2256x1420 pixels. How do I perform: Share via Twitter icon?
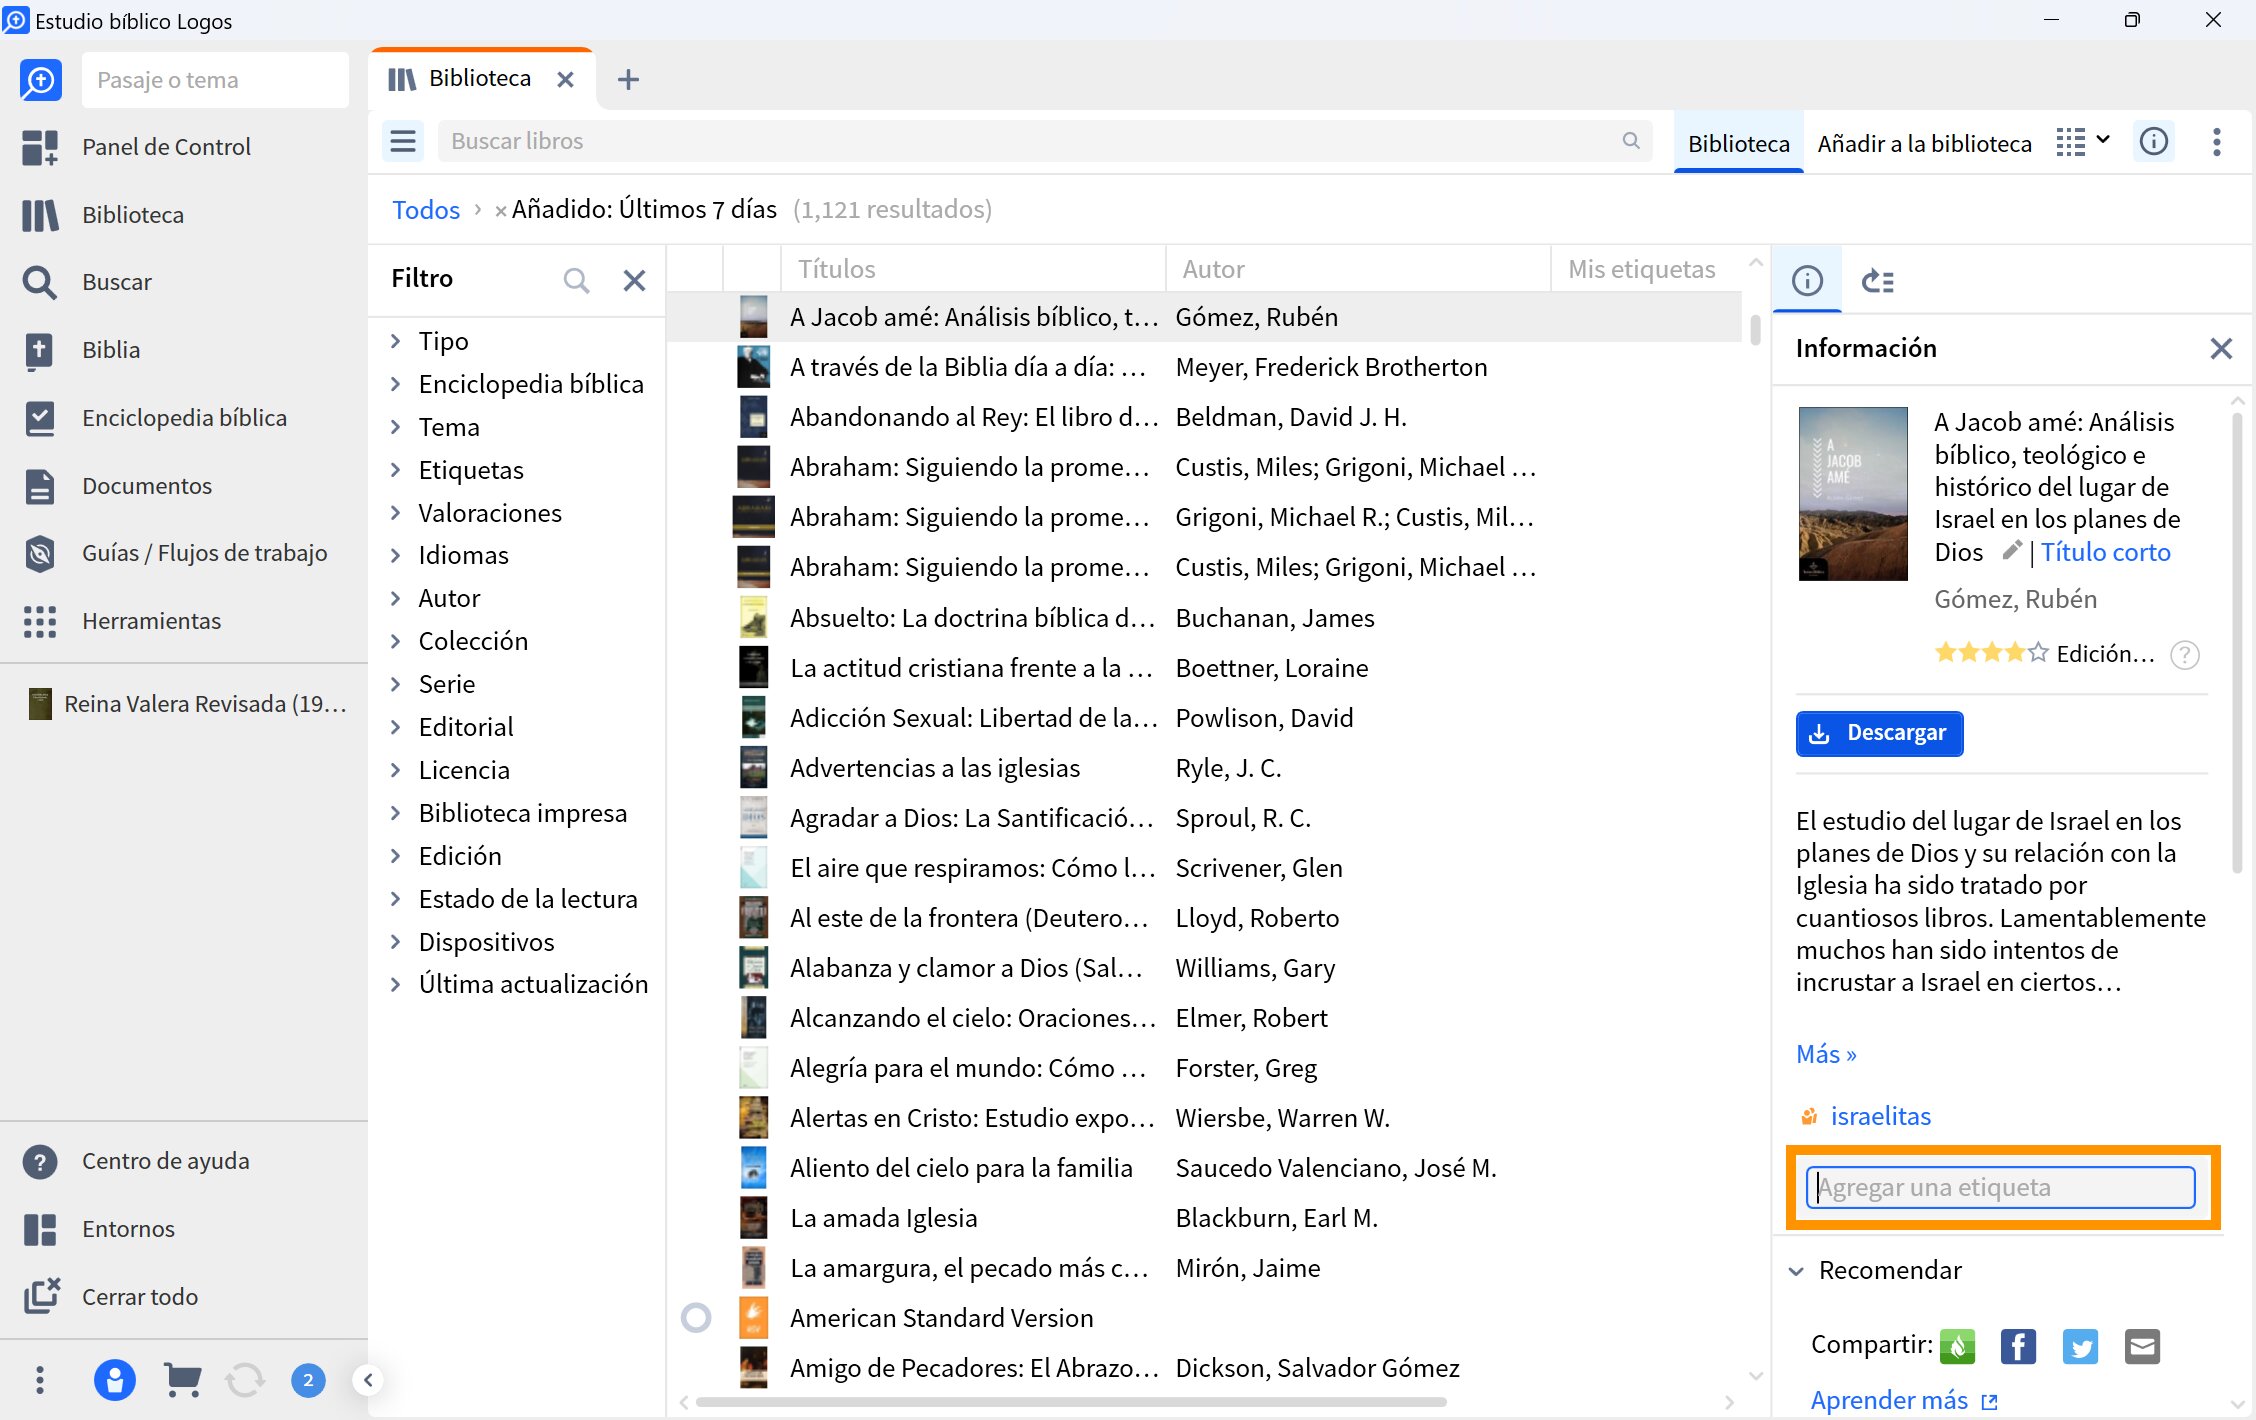point(2080,1346)
